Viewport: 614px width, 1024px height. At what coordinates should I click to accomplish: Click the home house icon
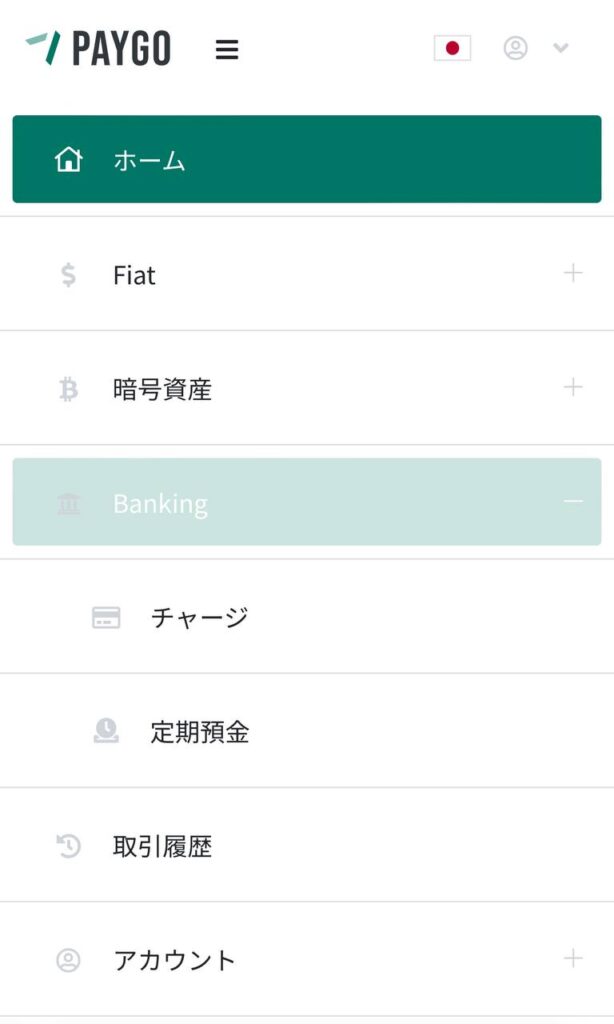coord(68,160)
